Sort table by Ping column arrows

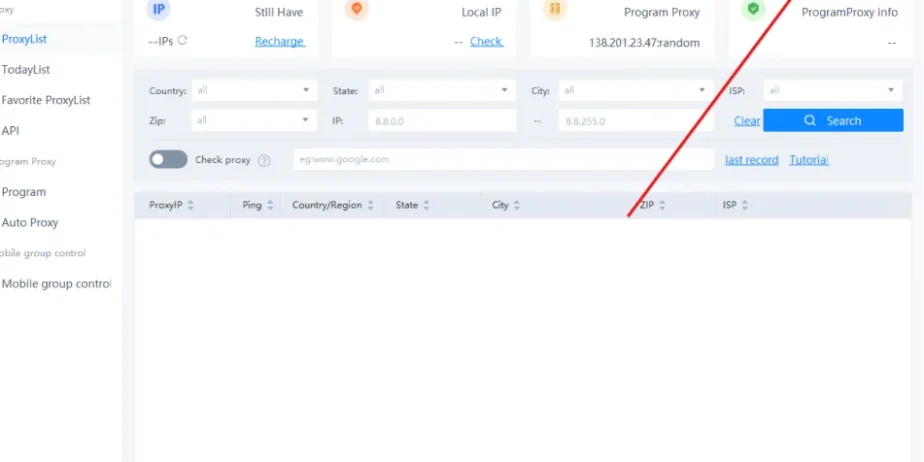click(x=270, y=205)
